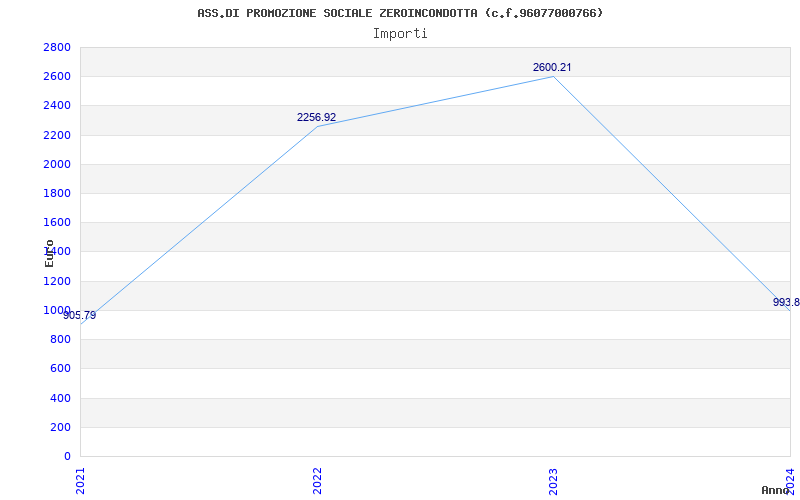The width and height of the screenshot is (800, 500).
Task: Click the 400 y-axis value
Action: [x=60, y=398]
